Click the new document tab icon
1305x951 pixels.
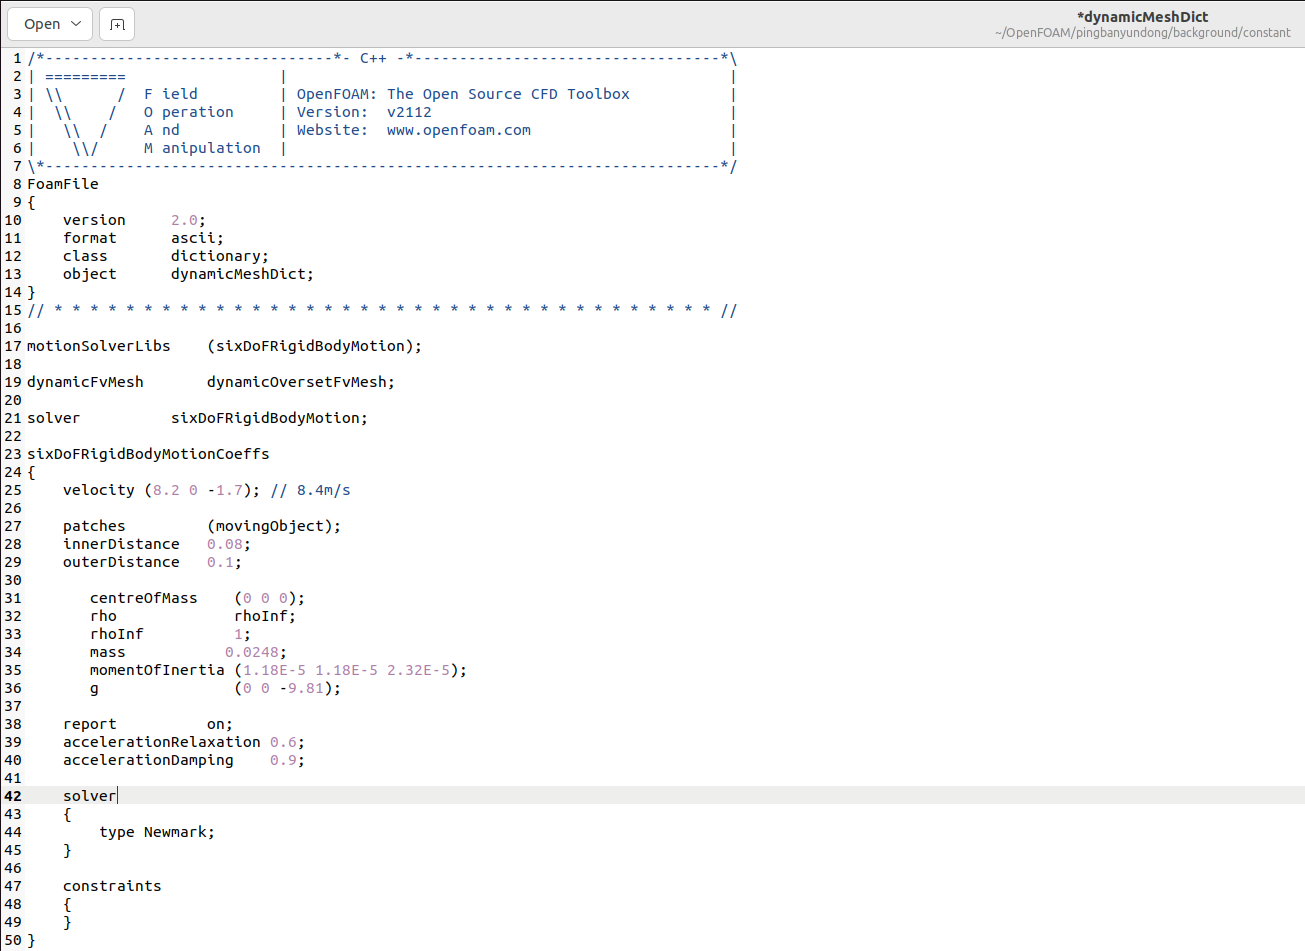point(117,24)
